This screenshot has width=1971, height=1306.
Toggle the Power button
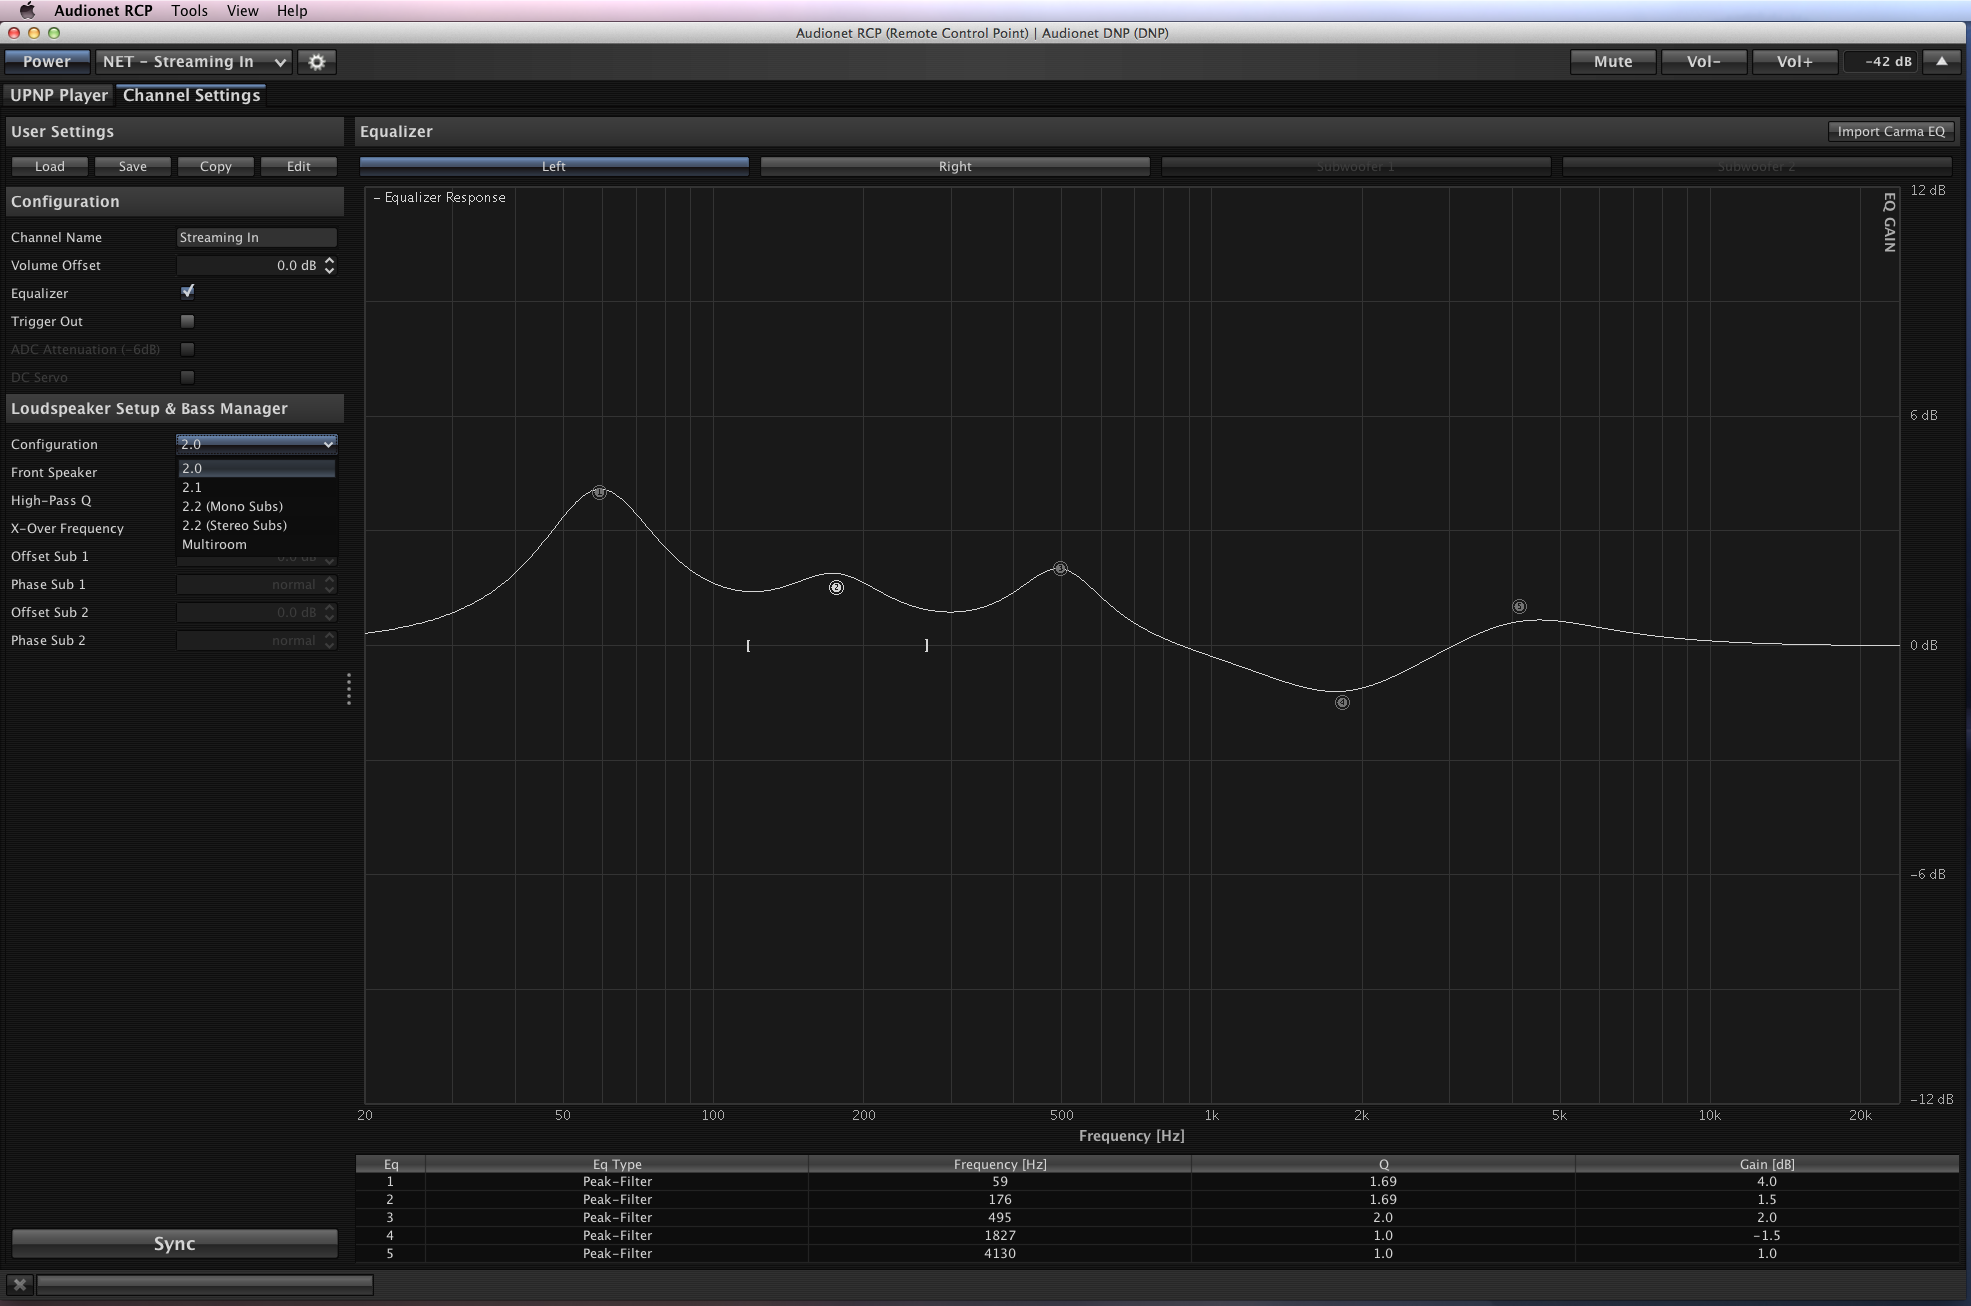pos(47,62)
